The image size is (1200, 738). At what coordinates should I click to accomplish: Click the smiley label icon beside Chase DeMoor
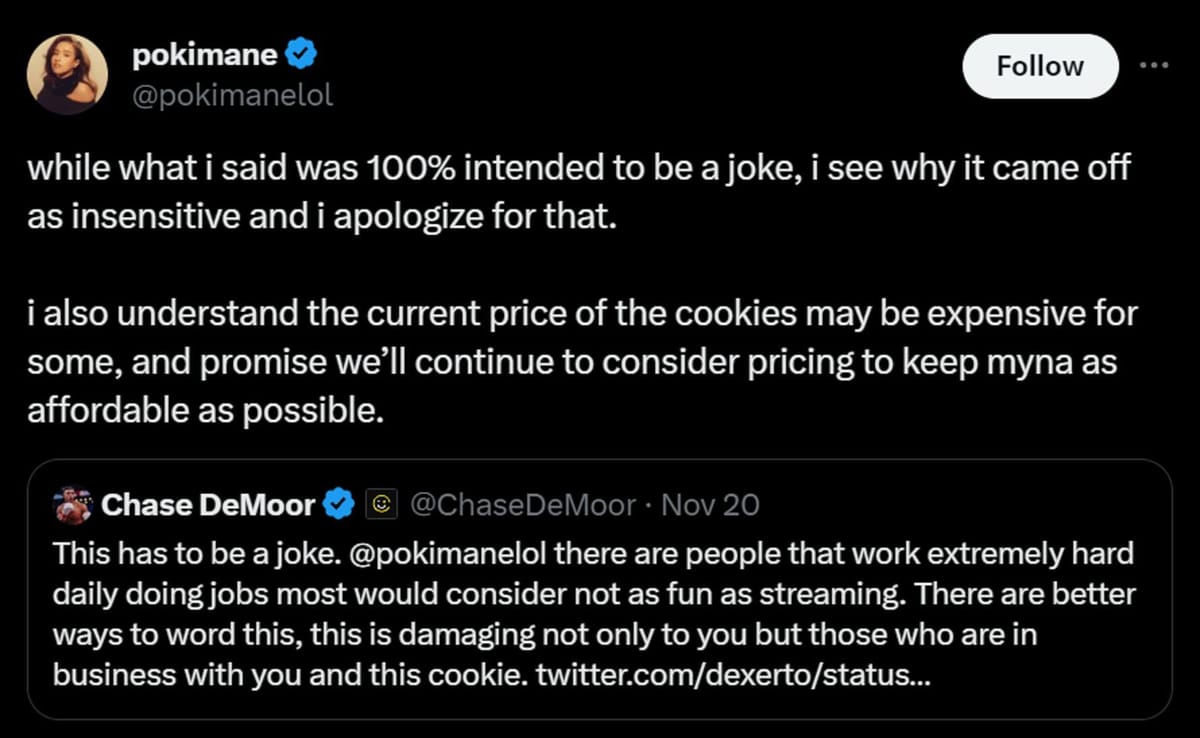click(381, 504)
